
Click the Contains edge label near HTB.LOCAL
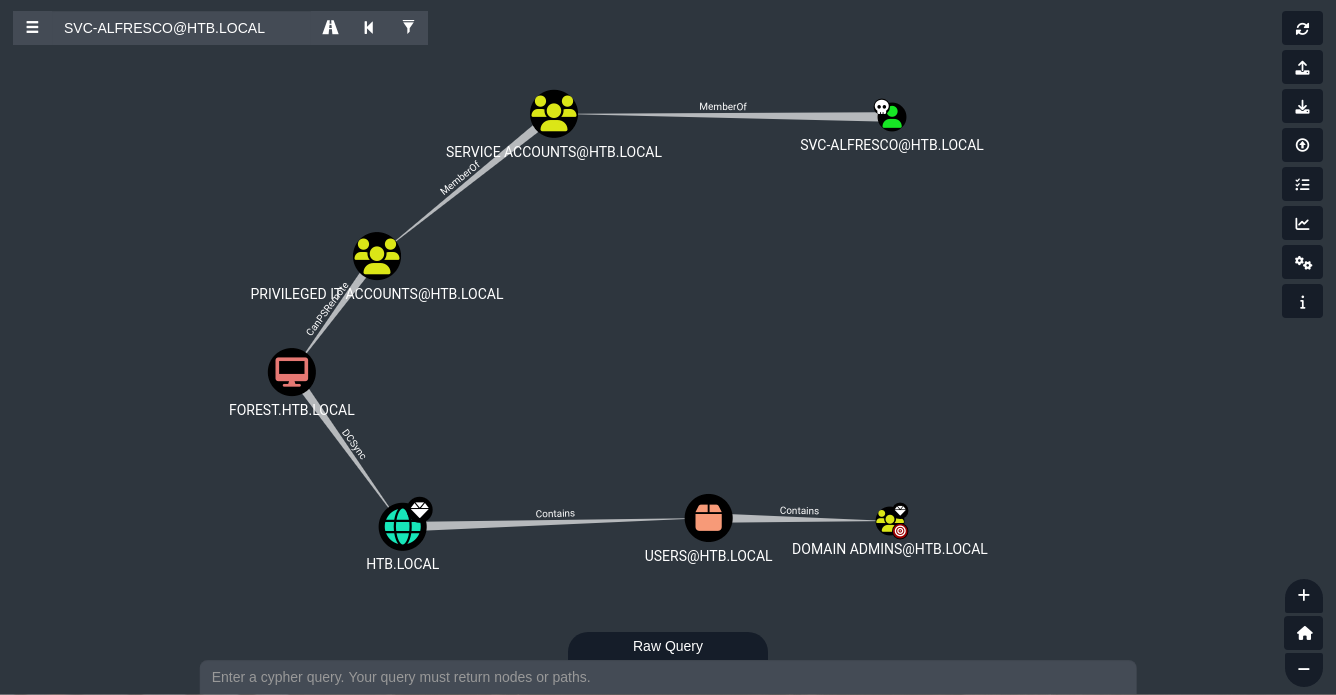click(x=555, y=513)
